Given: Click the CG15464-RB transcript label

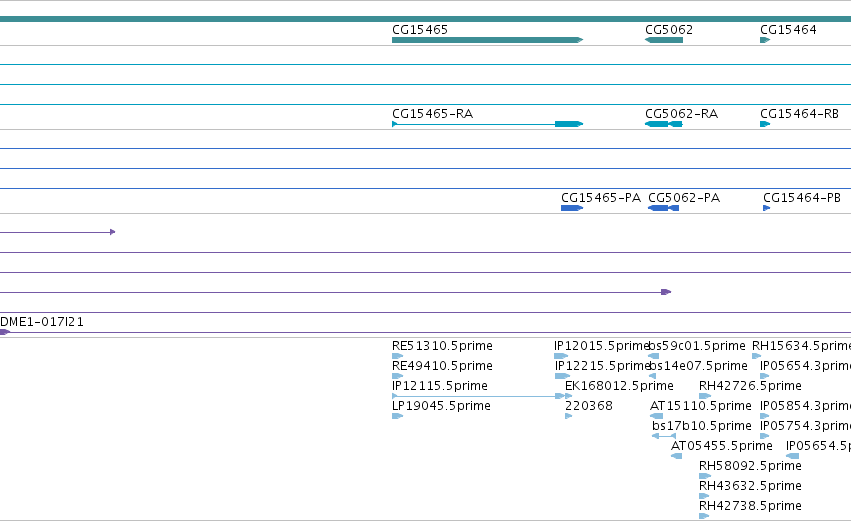Looking at the screenshot, I should (x=799, y=113).
